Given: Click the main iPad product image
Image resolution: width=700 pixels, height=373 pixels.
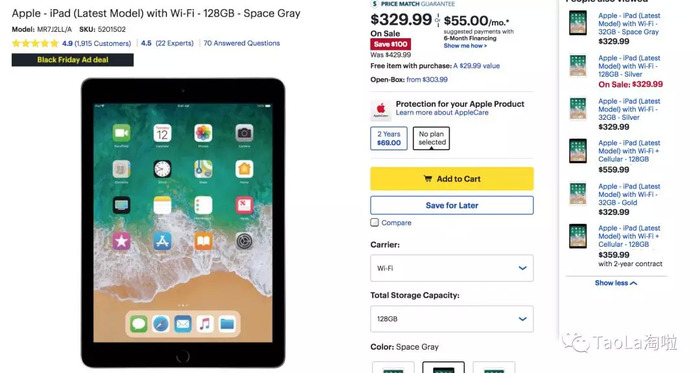Looking at the screenshot, I should [x=183, y=223].
